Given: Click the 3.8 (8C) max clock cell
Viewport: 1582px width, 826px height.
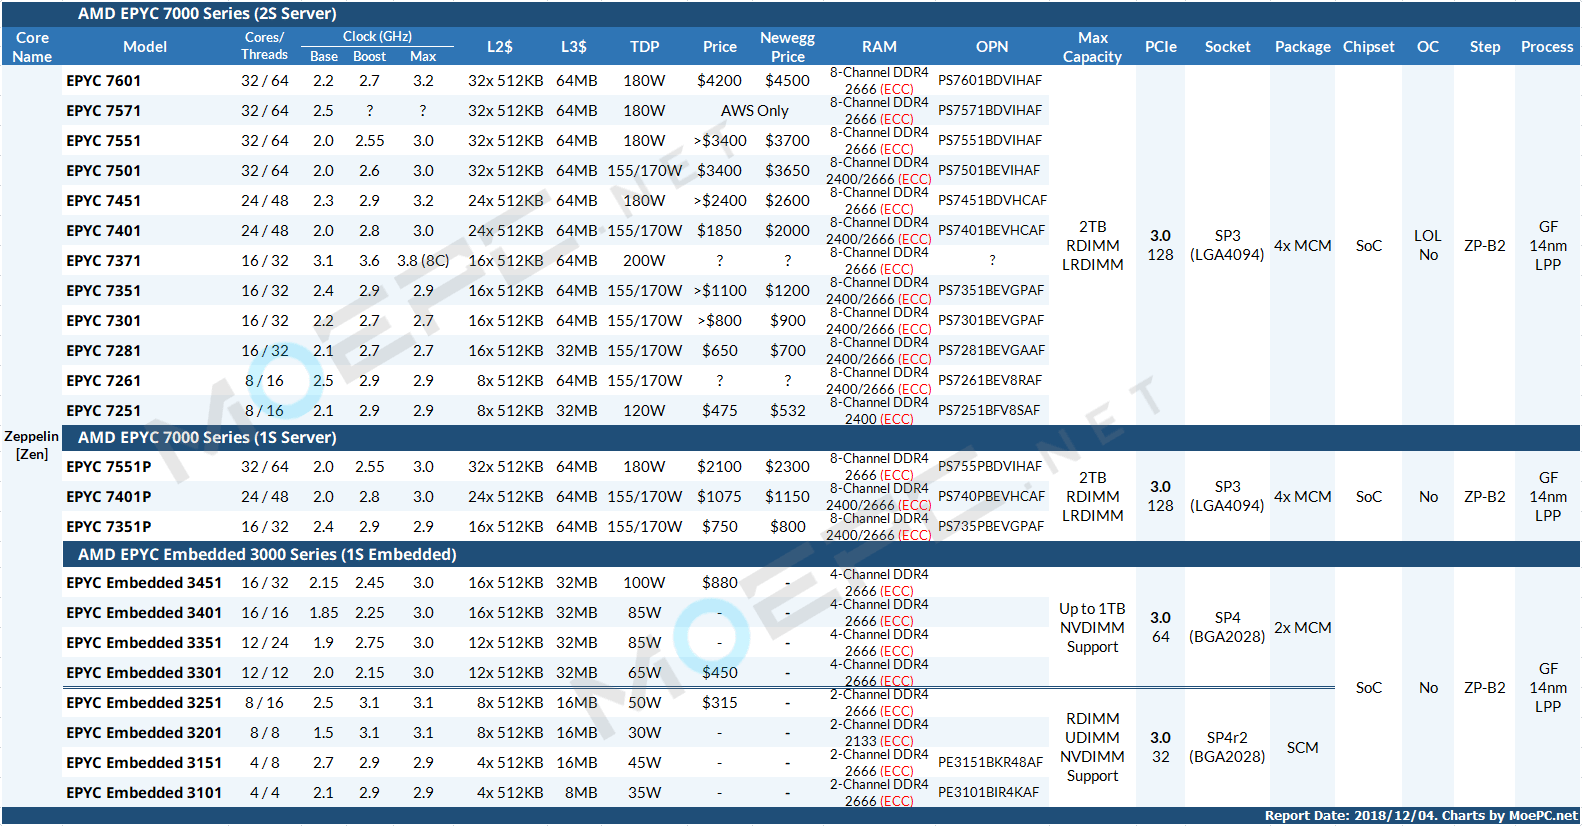Looking at the screenshot, I should pyautogui.click(x=423, y=261).
